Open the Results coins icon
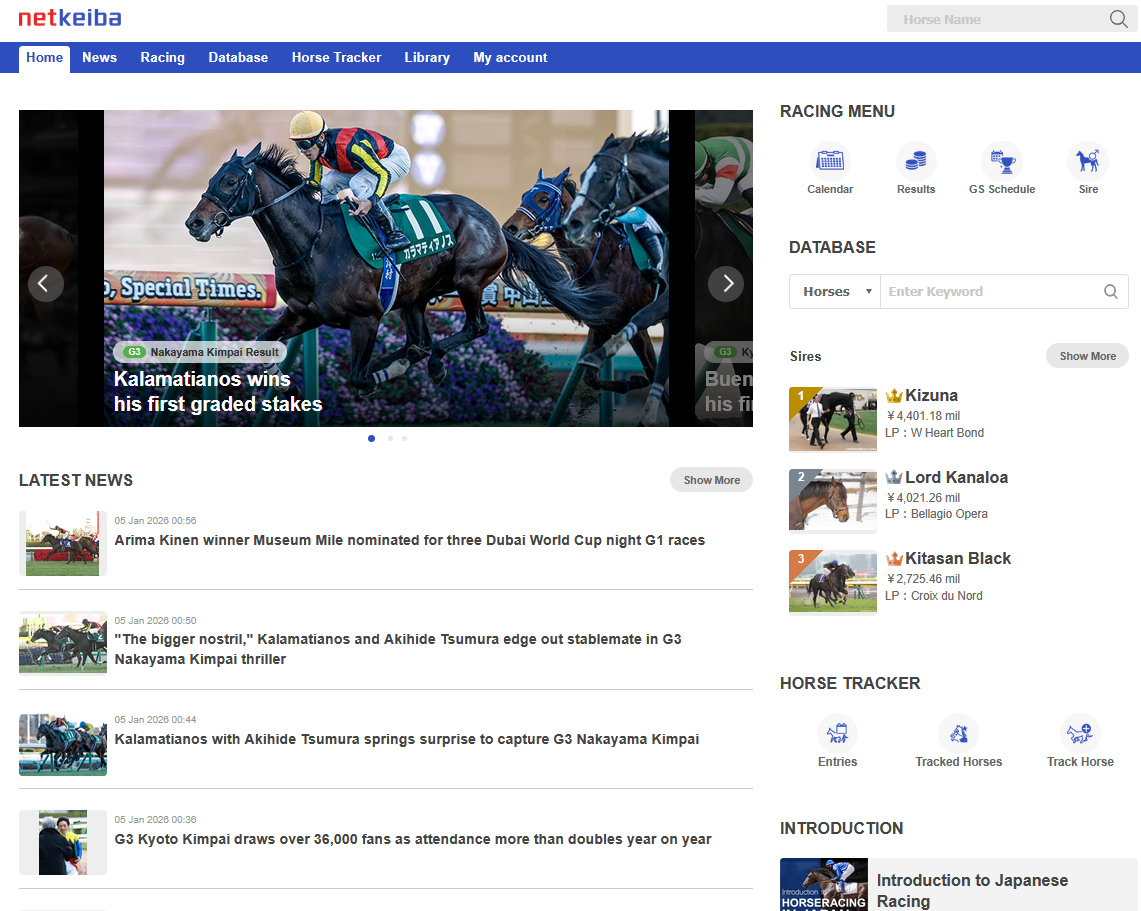 pyautogui.click(x=915, y=161)
